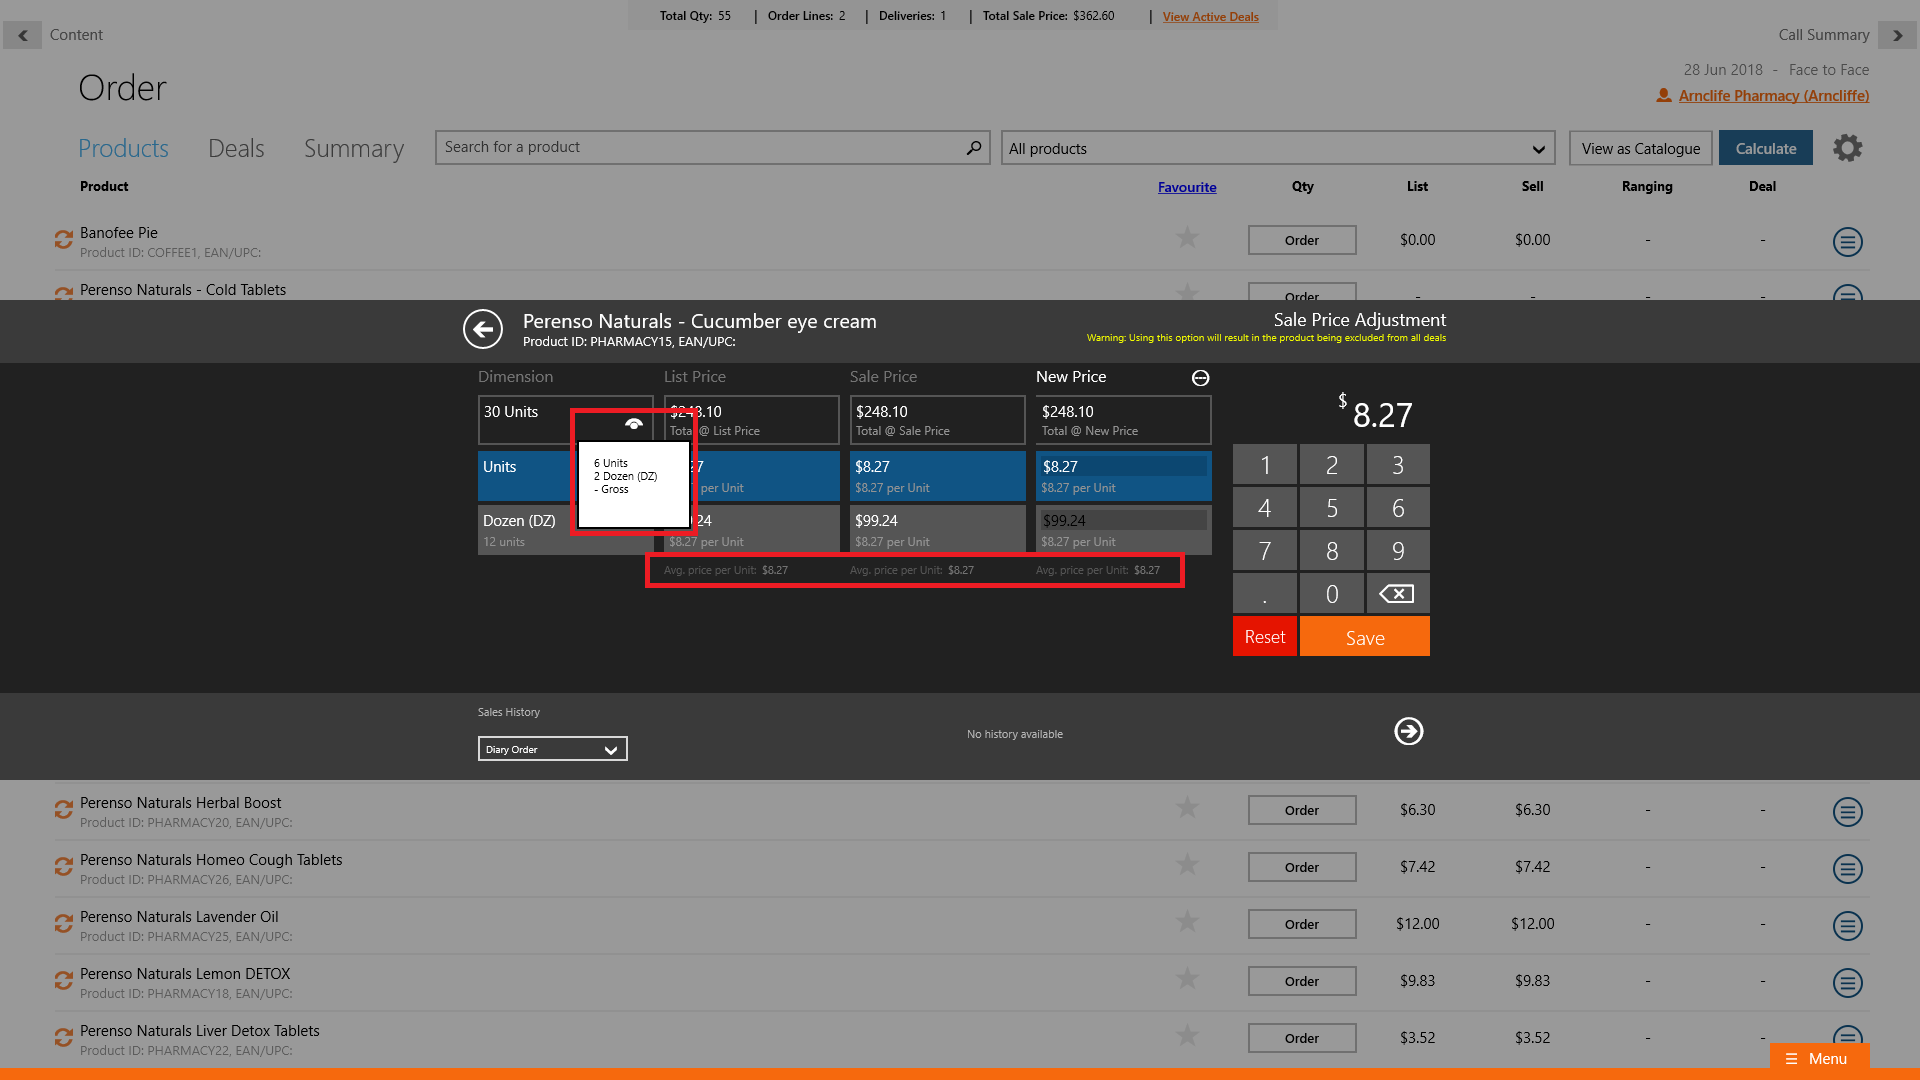The height and width of the screenshot is (1080, 1920).
Task: Switch to the Deals tab
Action: point(236,149)
